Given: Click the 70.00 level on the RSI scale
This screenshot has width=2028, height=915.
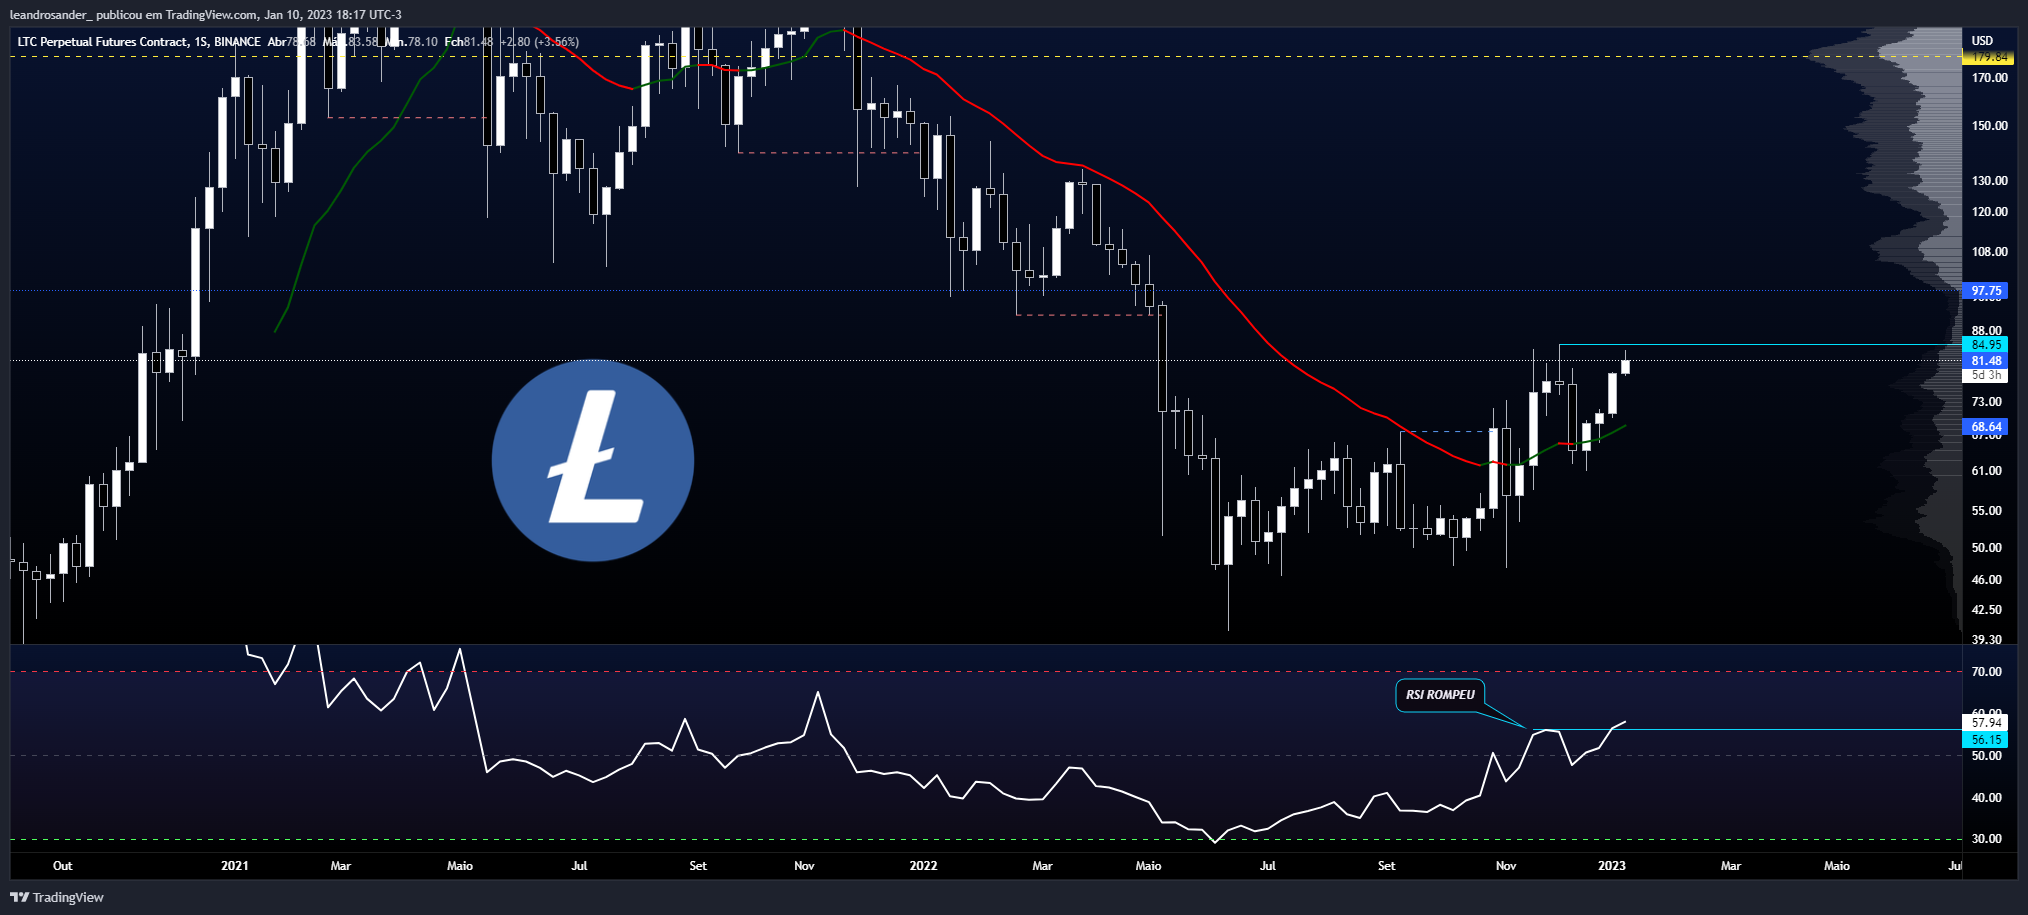Looking at the screenshot, I should click(x=1986, y=672).
